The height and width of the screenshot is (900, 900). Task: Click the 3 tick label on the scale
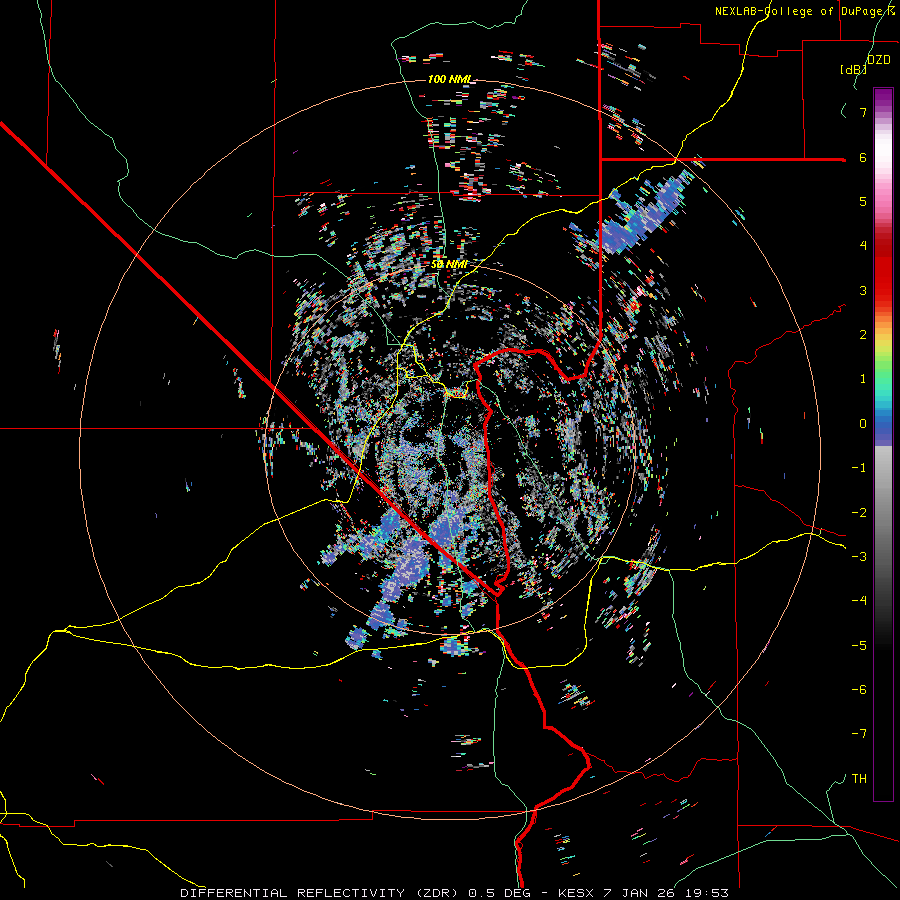[863, 290]
